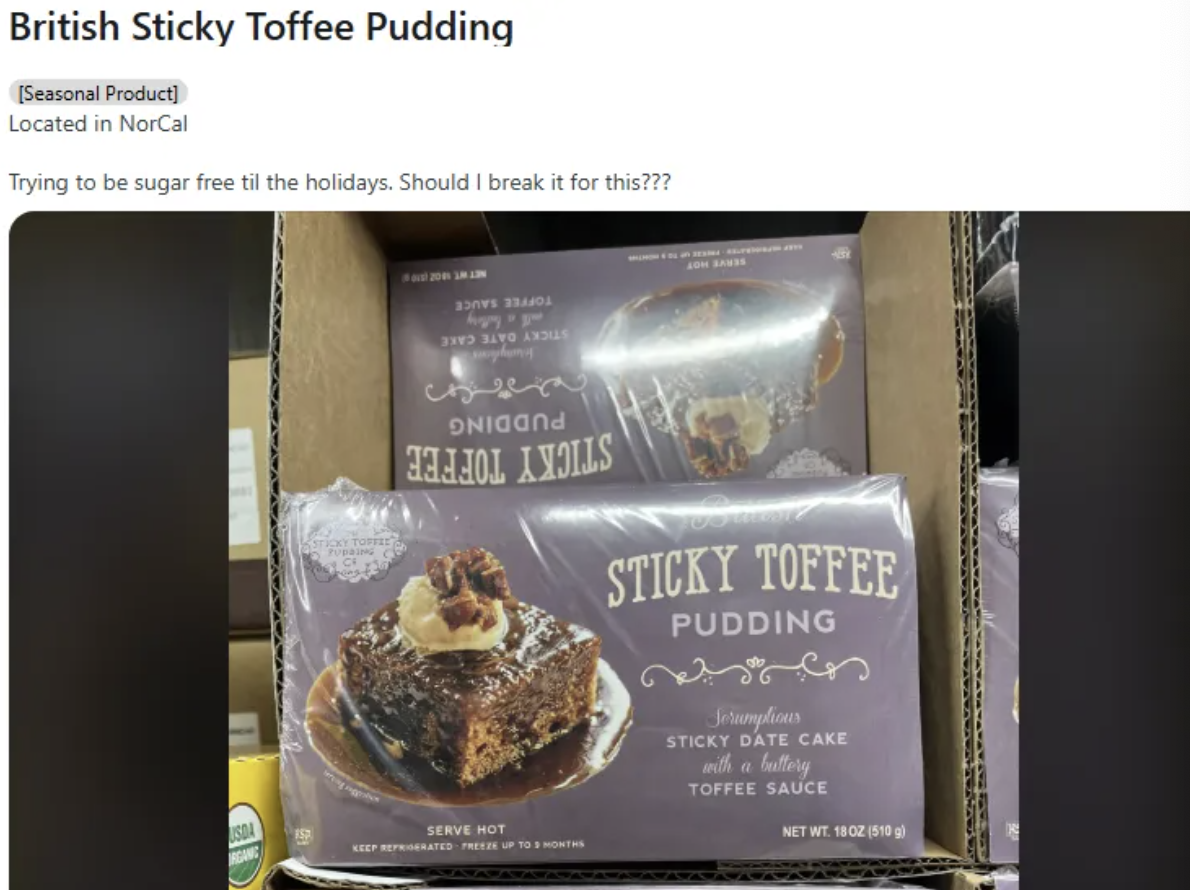Click the "NET WT. 18 OZ (510 g)" label
Screen dimensions: 1190x890
[843, 831]
